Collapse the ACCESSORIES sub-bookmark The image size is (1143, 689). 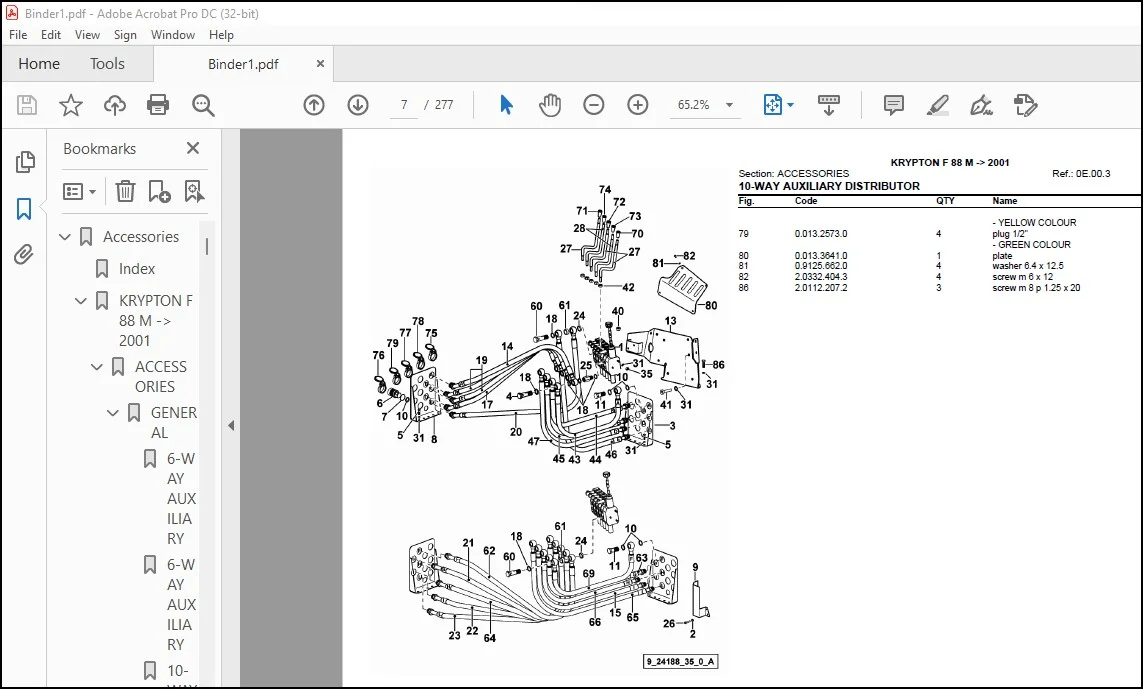click(x=97, y=367)
